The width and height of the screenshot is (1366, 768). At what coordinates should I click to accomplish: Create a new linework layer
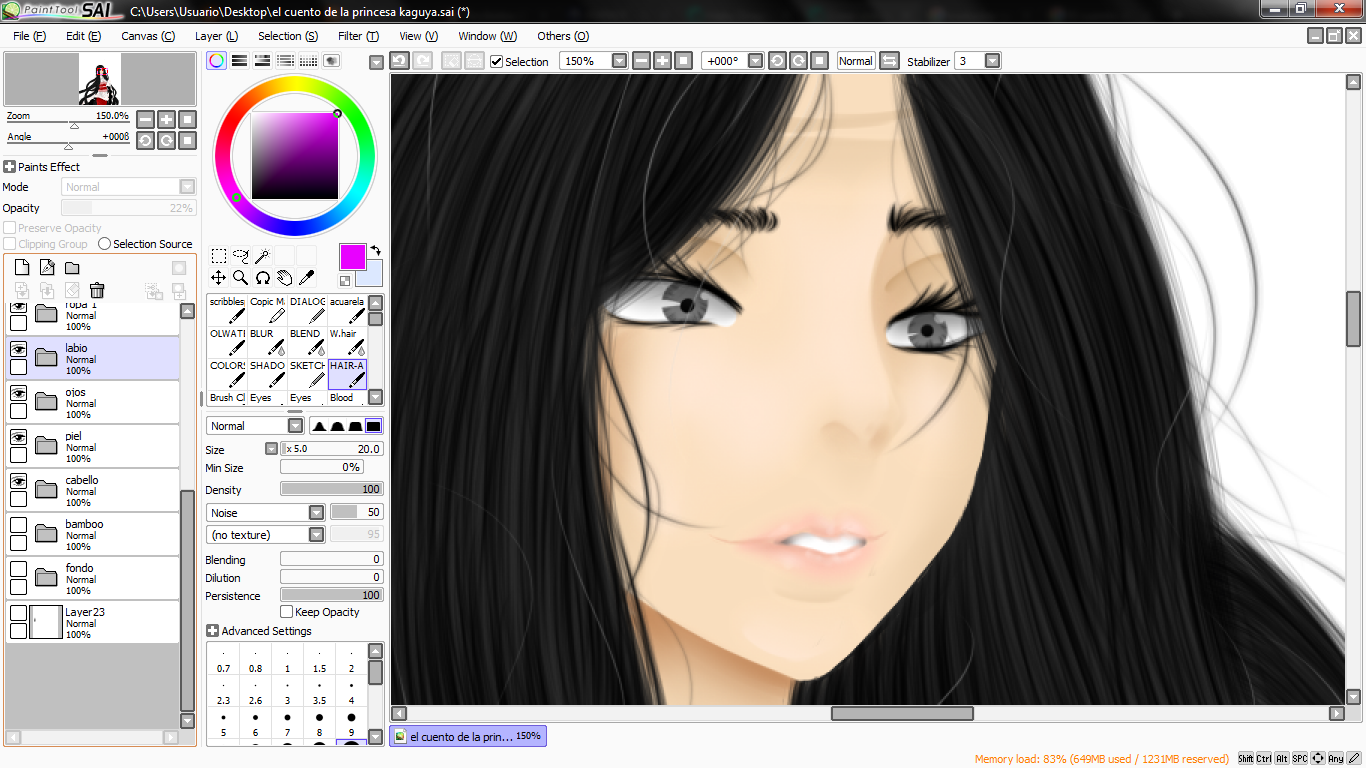46,267
